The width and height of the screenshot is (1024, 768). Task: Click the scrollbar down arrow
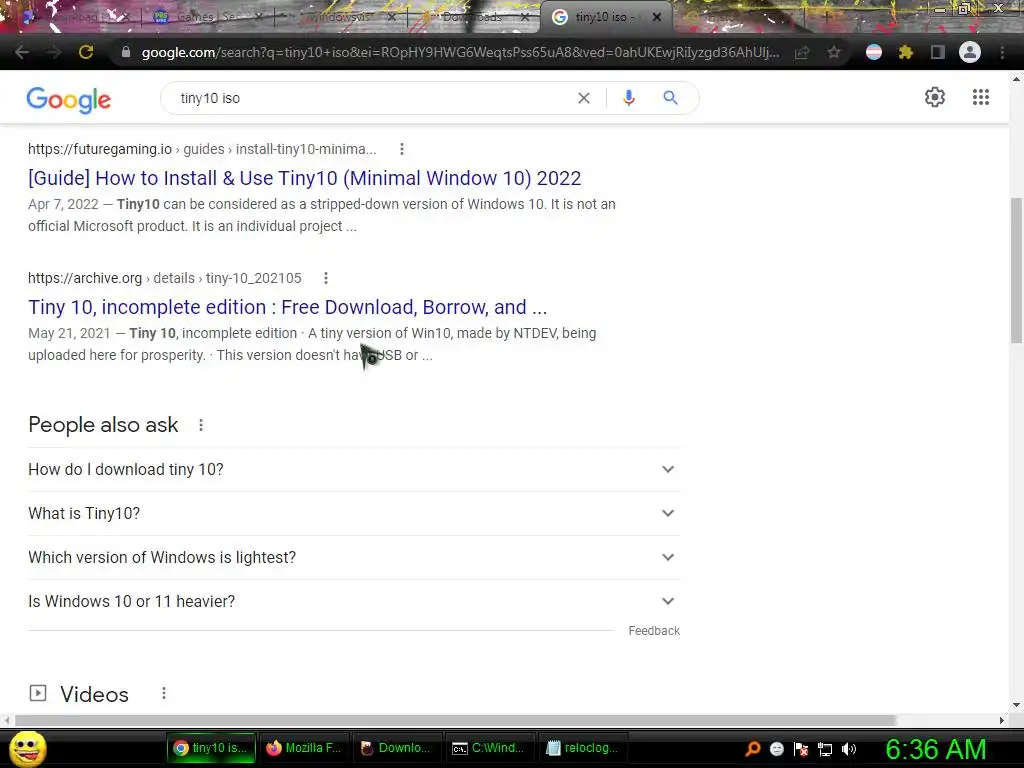point(1016,705)
